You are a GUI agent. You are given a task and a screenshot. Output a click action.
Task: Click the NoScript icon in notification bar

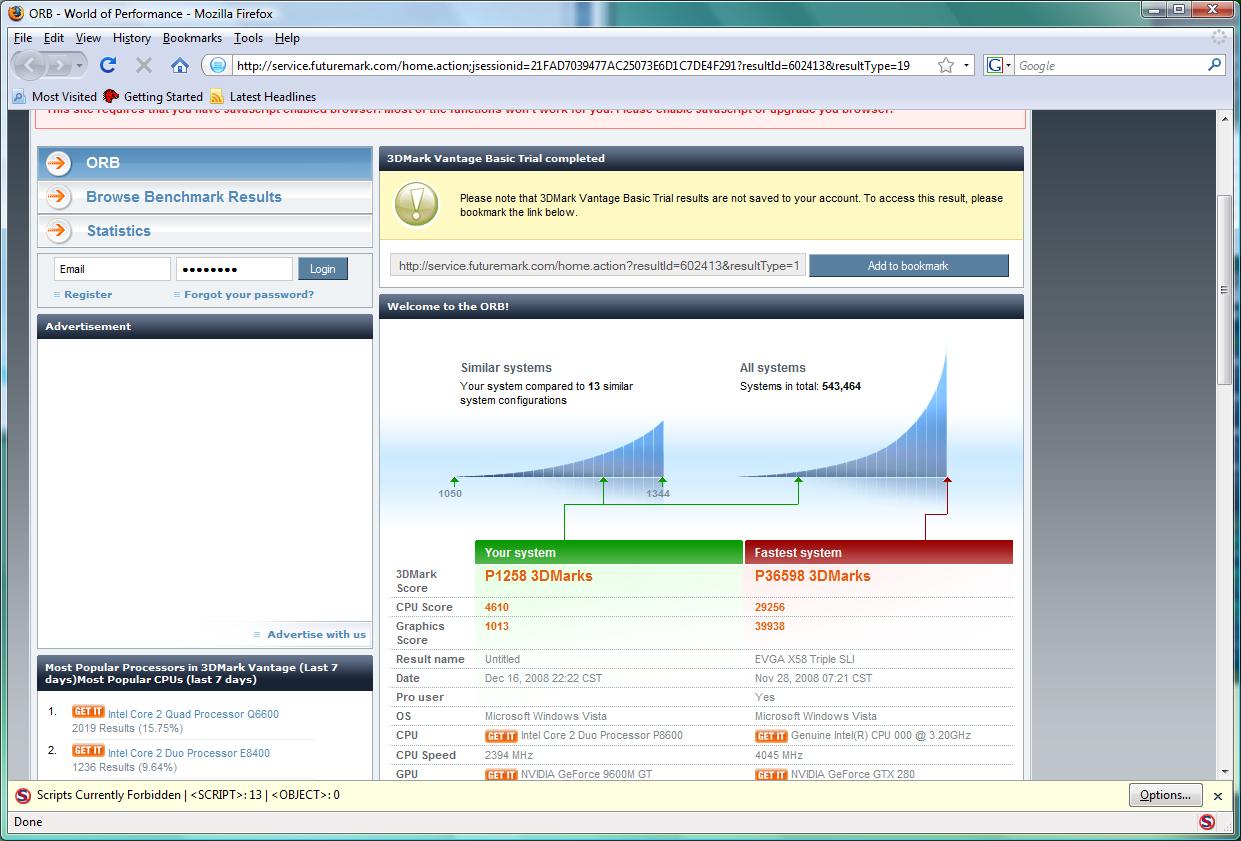pos(23,796)
